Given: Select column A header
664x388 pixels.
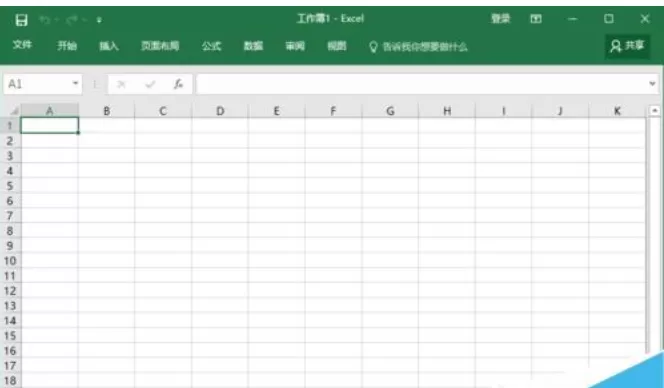Looking at the screenshot, I should [50, 111].
